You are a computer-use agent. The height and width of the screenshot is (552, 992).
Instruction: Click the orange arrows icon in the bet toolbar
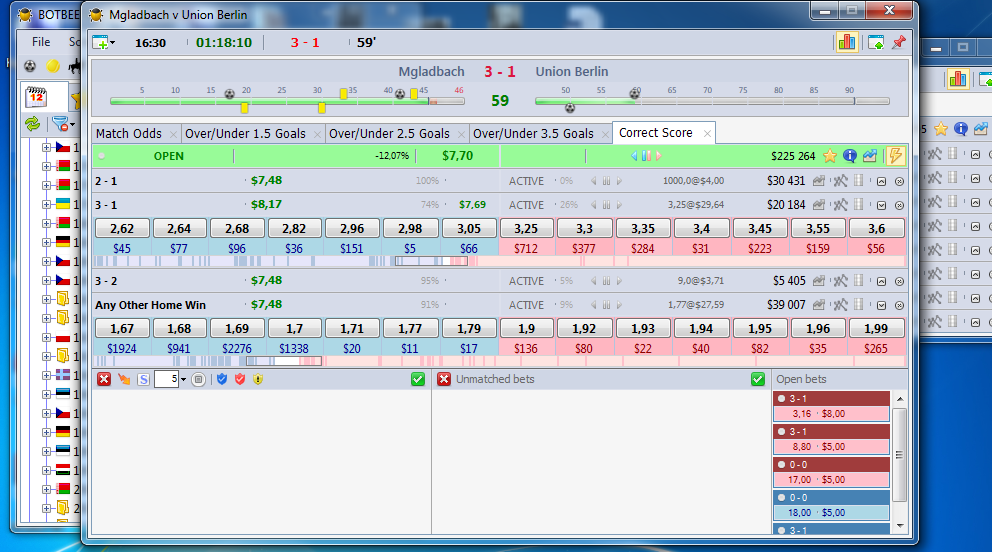click(124, 379)
